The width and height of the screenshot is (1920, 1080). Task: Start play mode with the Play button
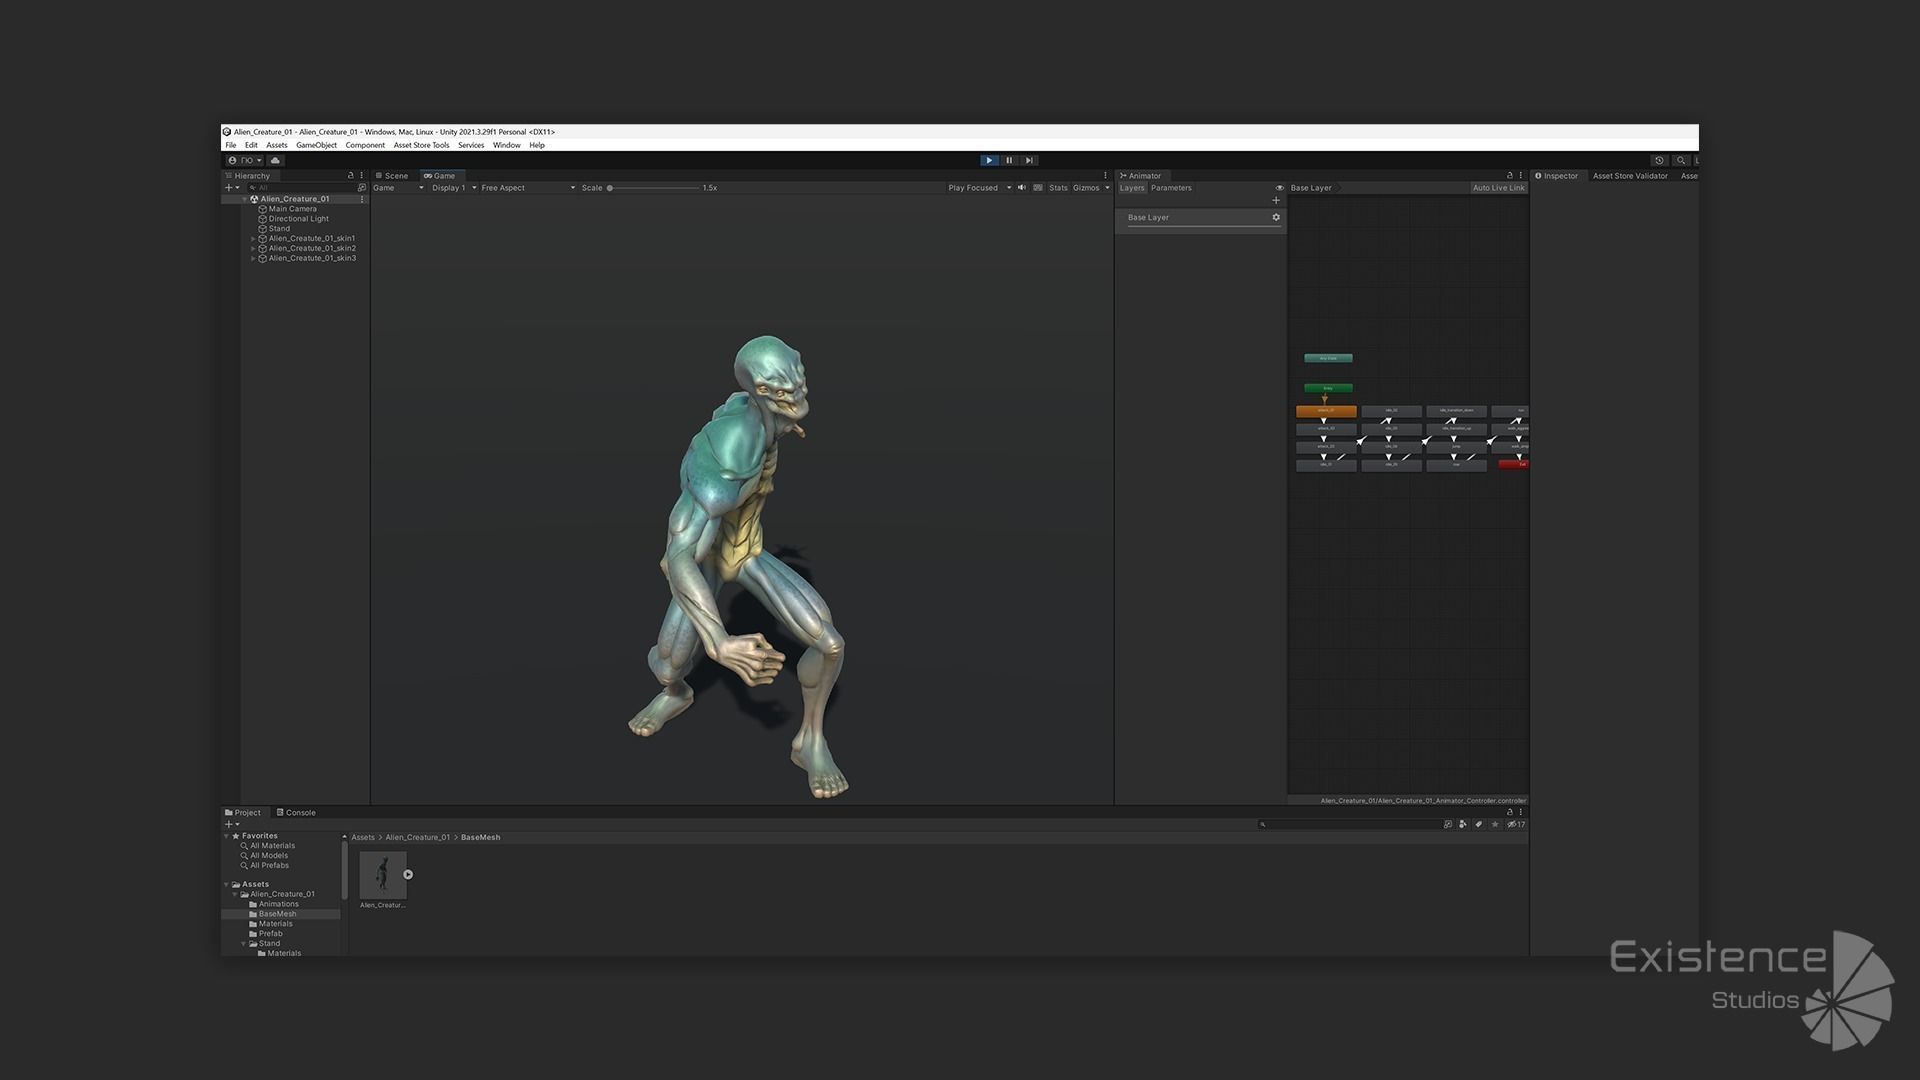click(x=989, y=160)
